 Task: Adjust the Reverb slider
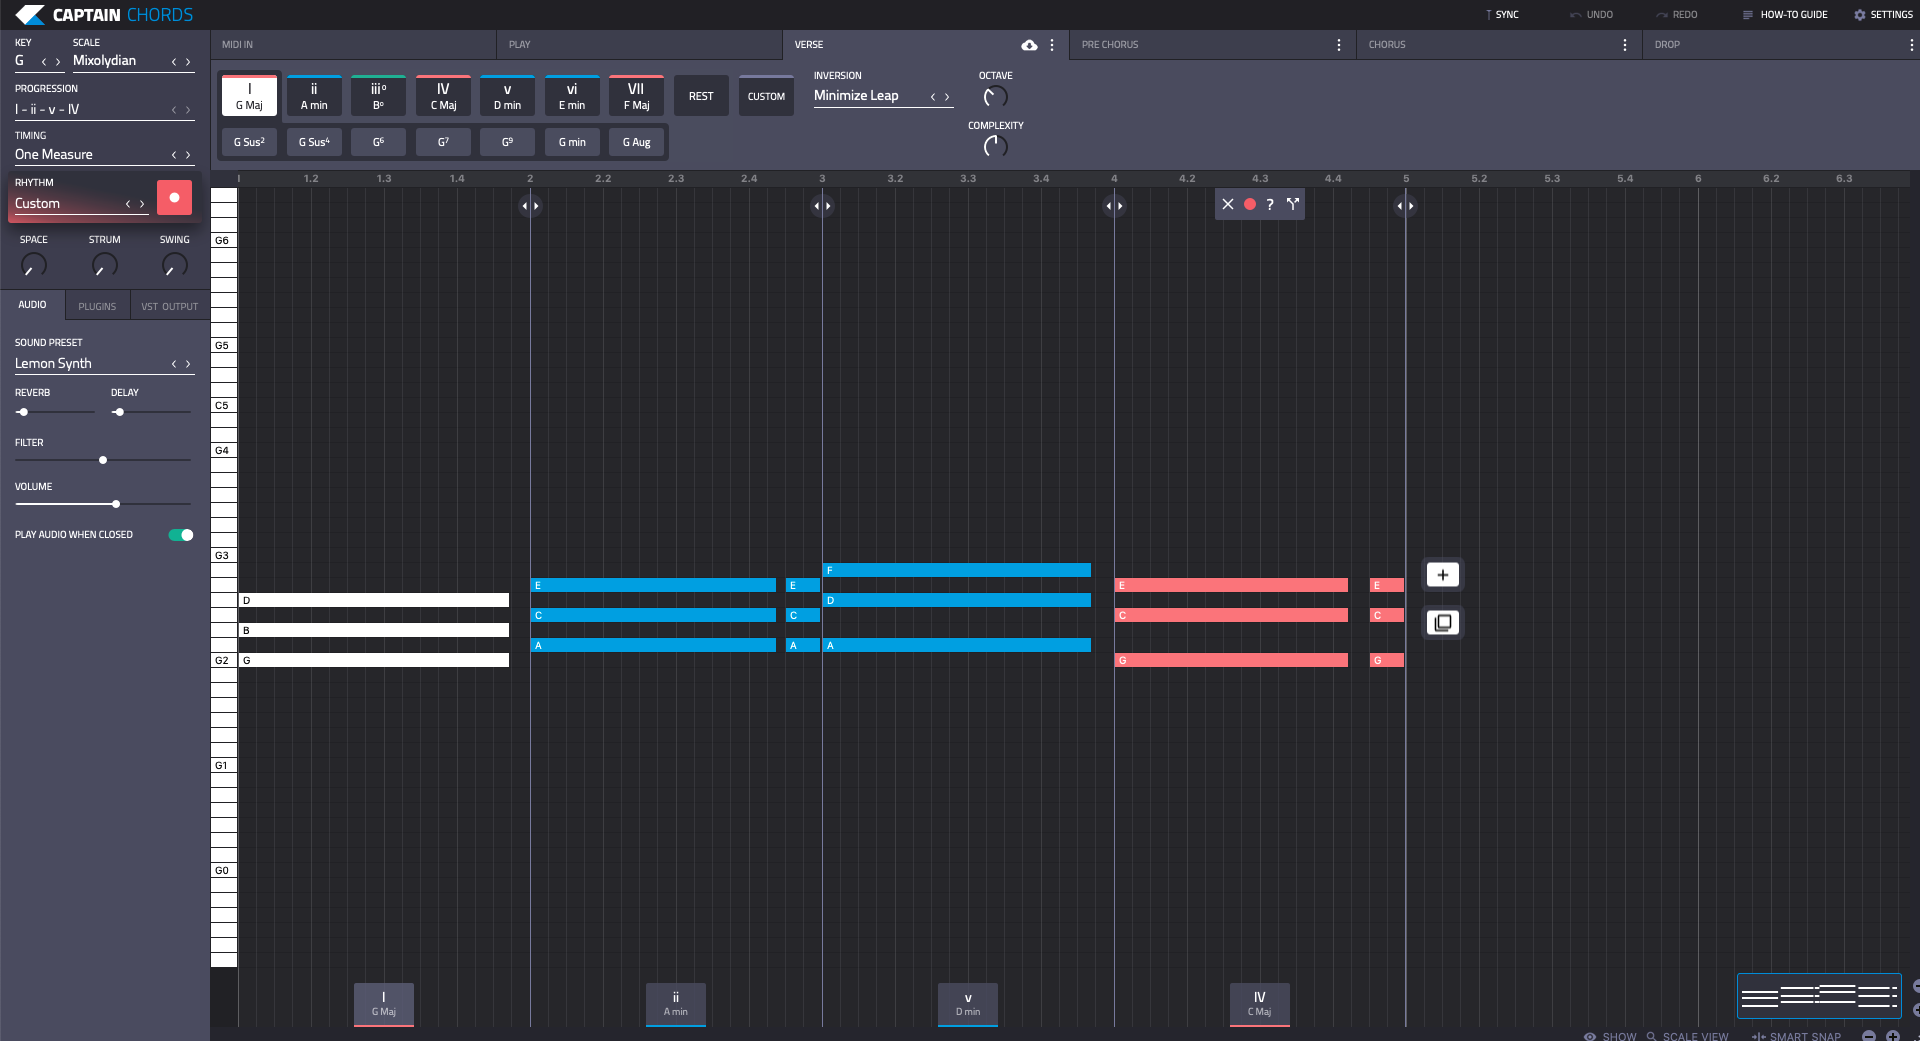click(55, 412)
